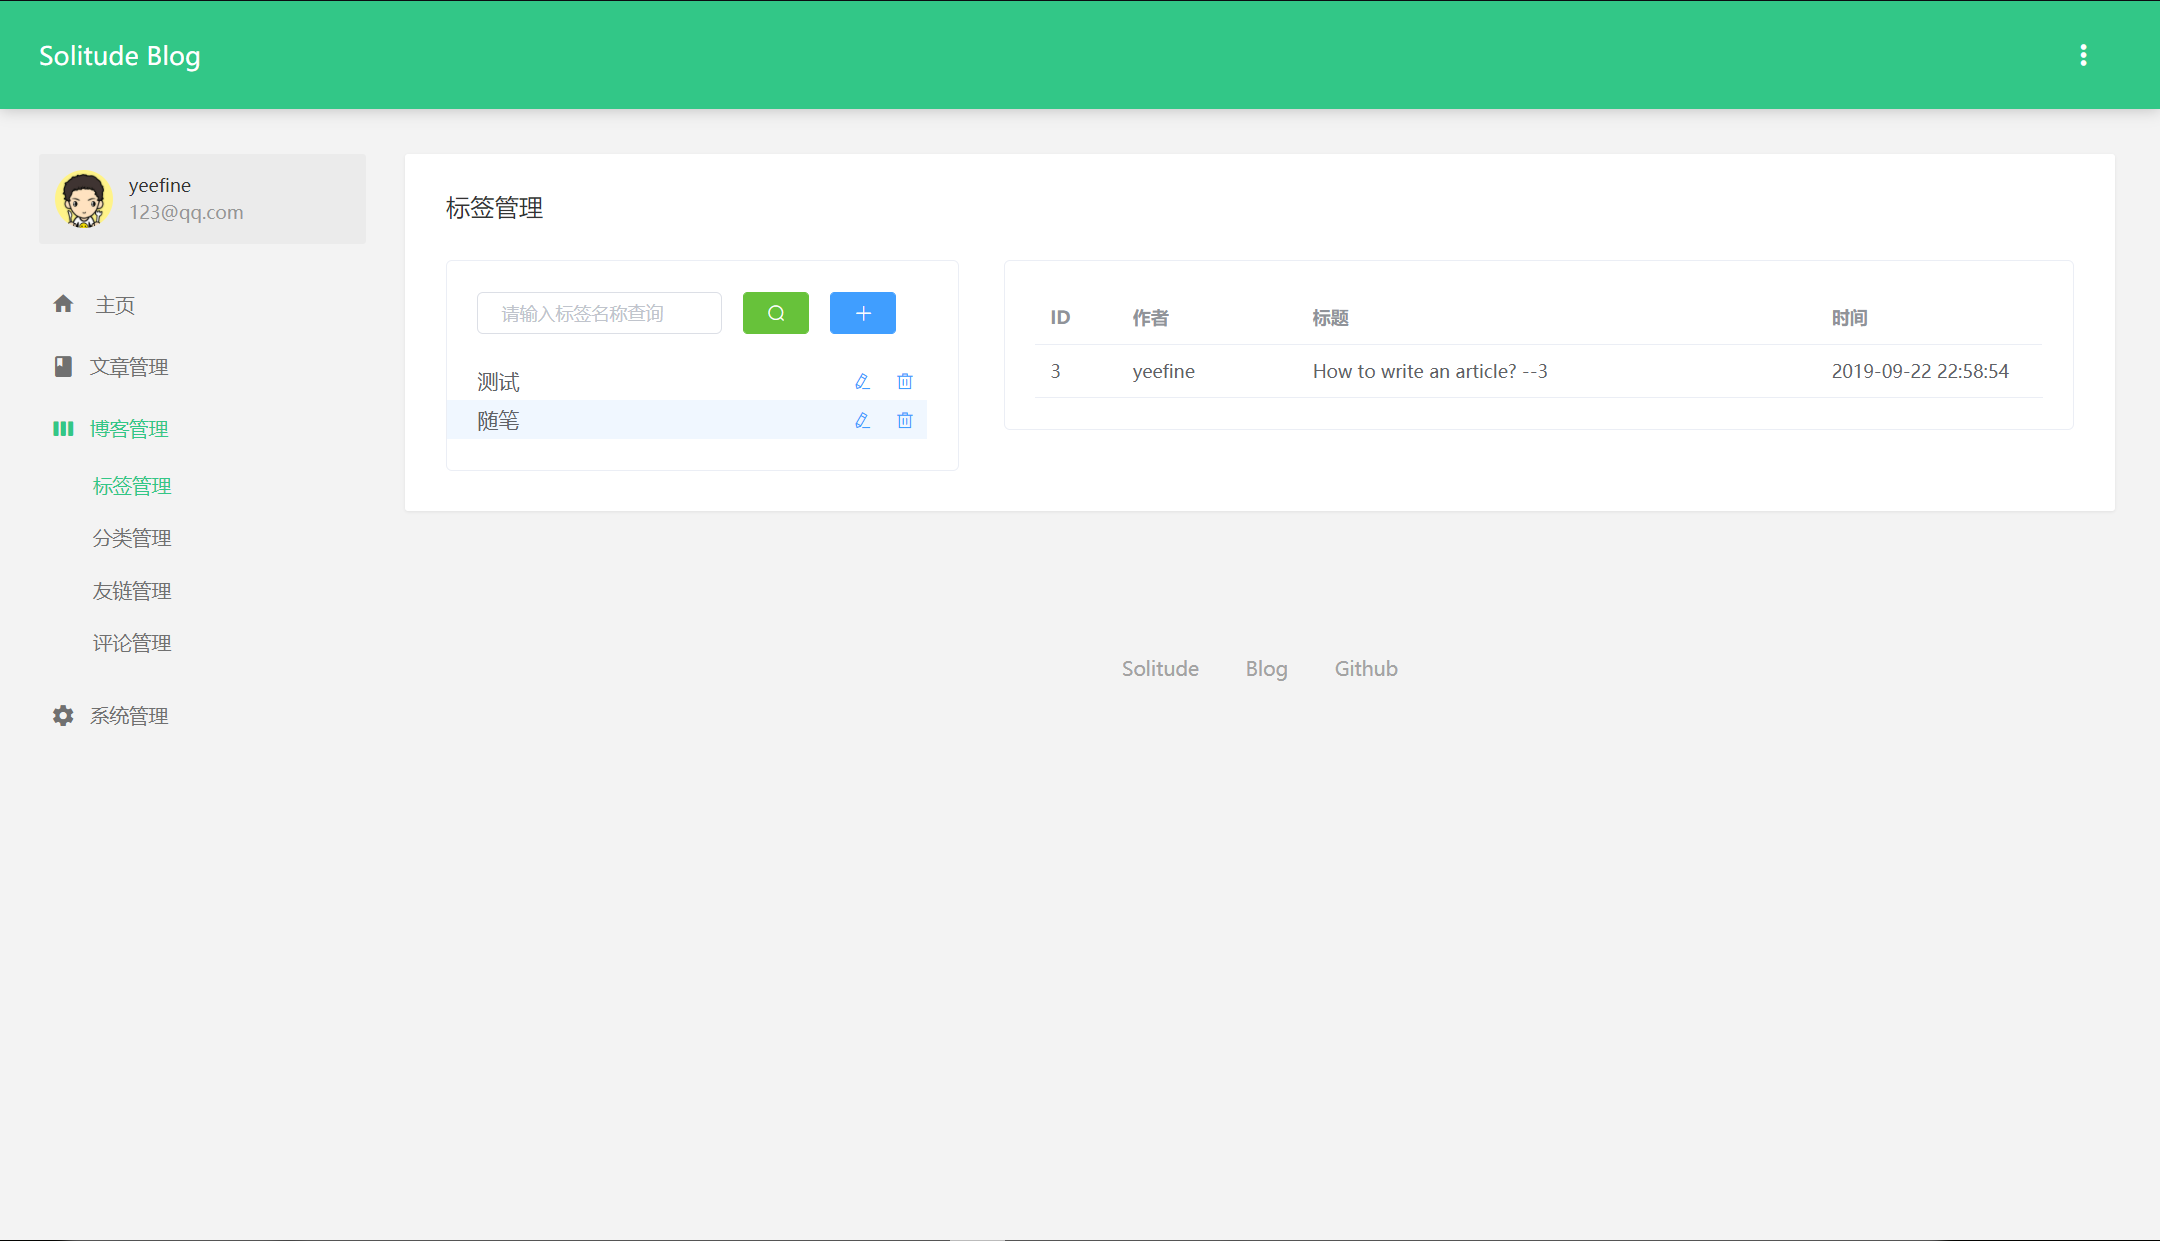Viewport: 2160px width, 1241px height.
Task: Edit the 测试 tag with the pencil icon
Action: 862,381
